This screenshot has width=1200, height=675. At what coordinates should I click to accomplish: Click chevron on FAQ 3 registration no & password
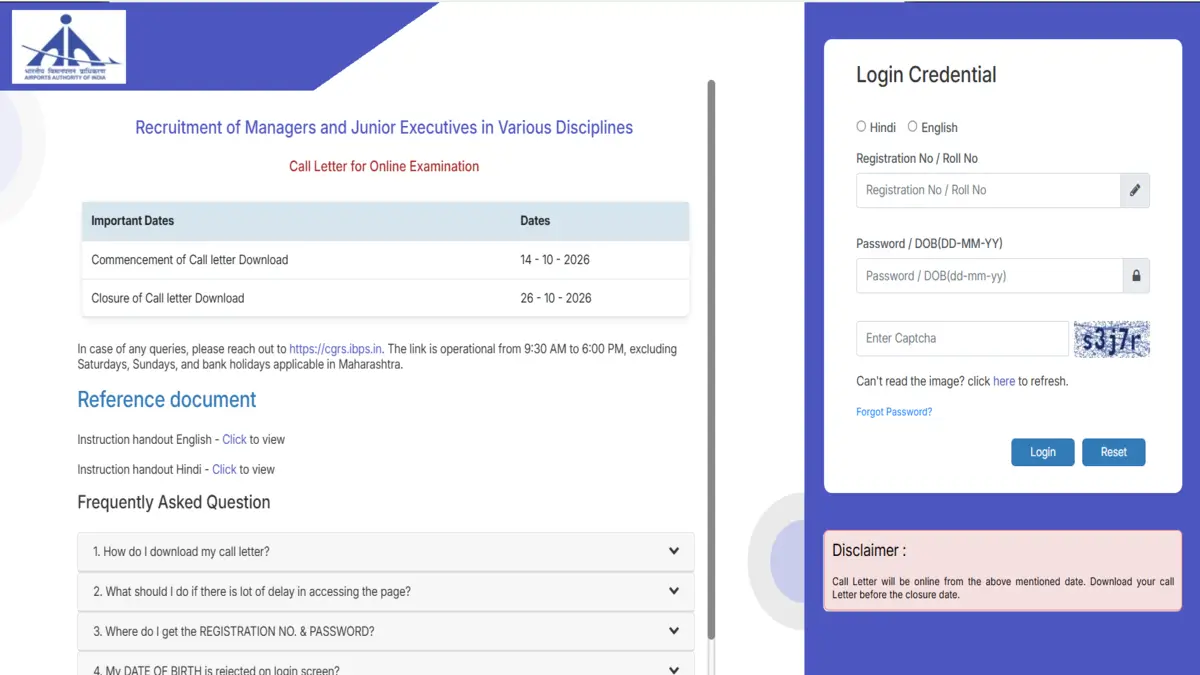click(674, 631)
